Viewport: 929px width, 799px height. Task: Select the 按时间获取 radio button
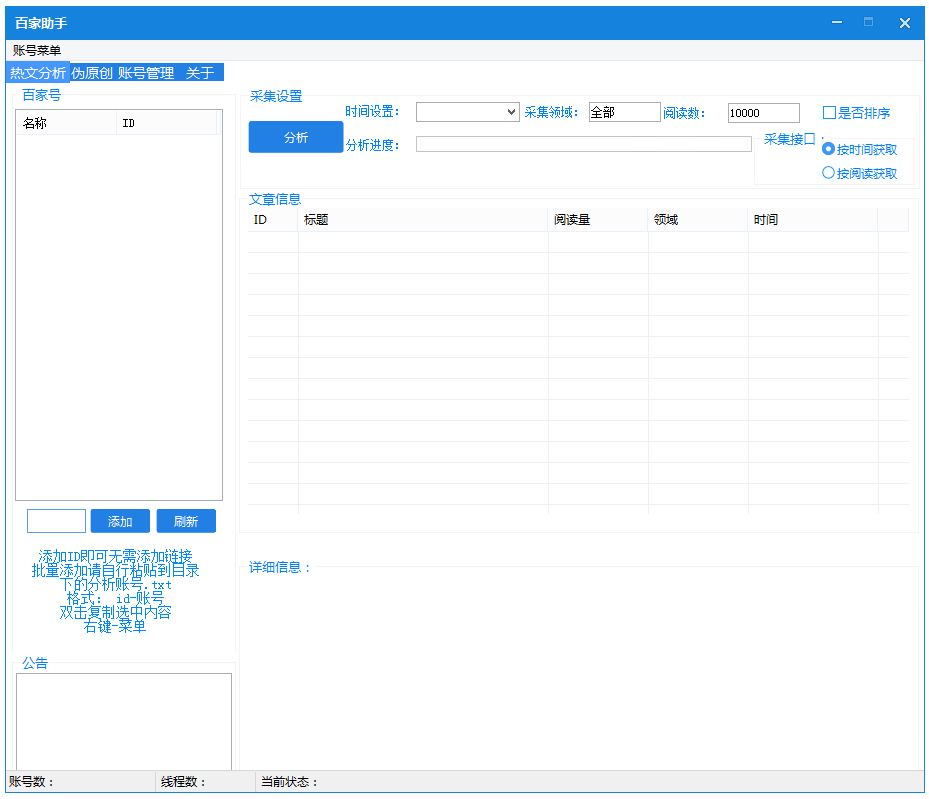(x=828, y=149)
